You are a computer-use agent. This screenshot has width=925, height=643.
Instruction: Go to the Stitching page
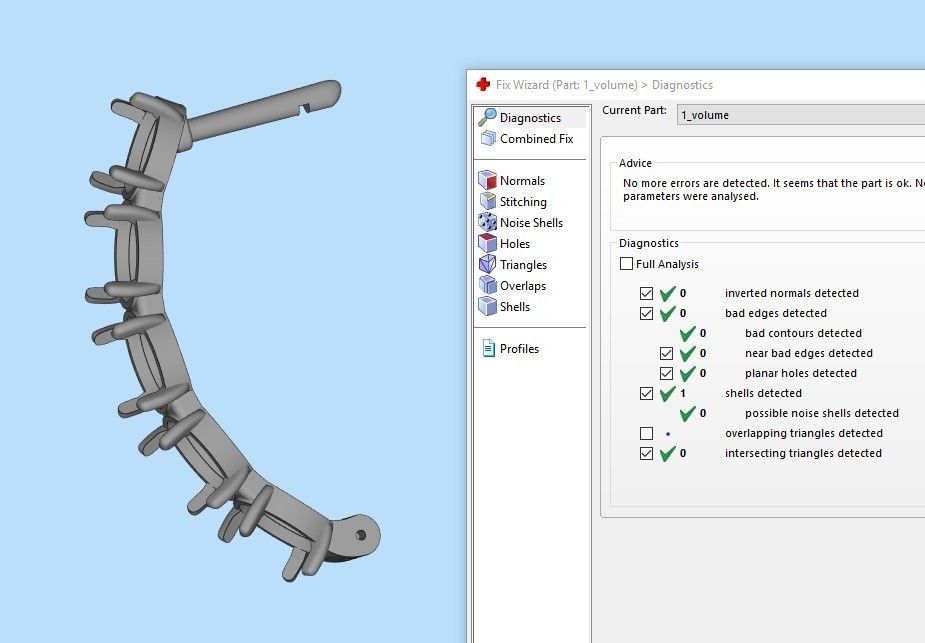coord(523,202)
